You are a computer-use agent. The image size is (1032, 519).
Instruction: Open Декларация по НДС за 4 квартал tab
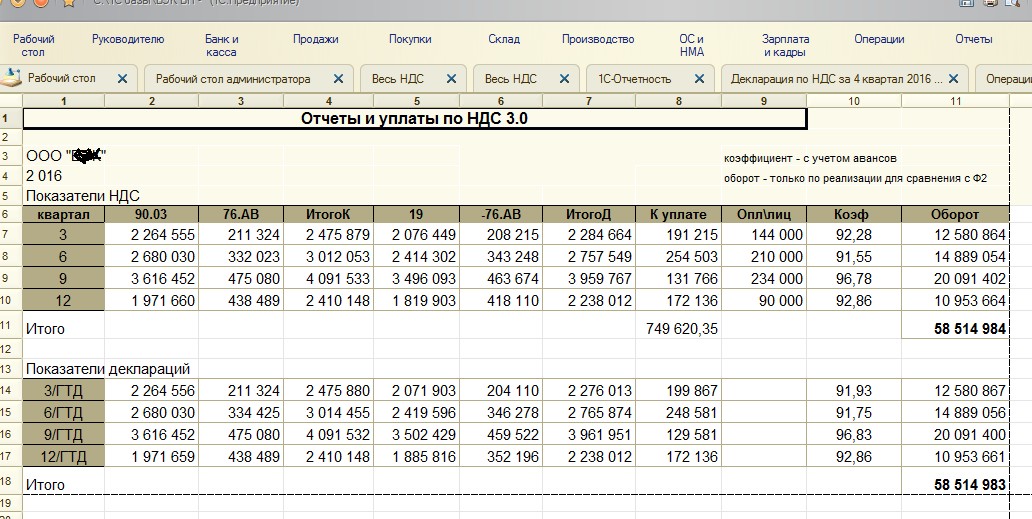[x=835, y=79]
